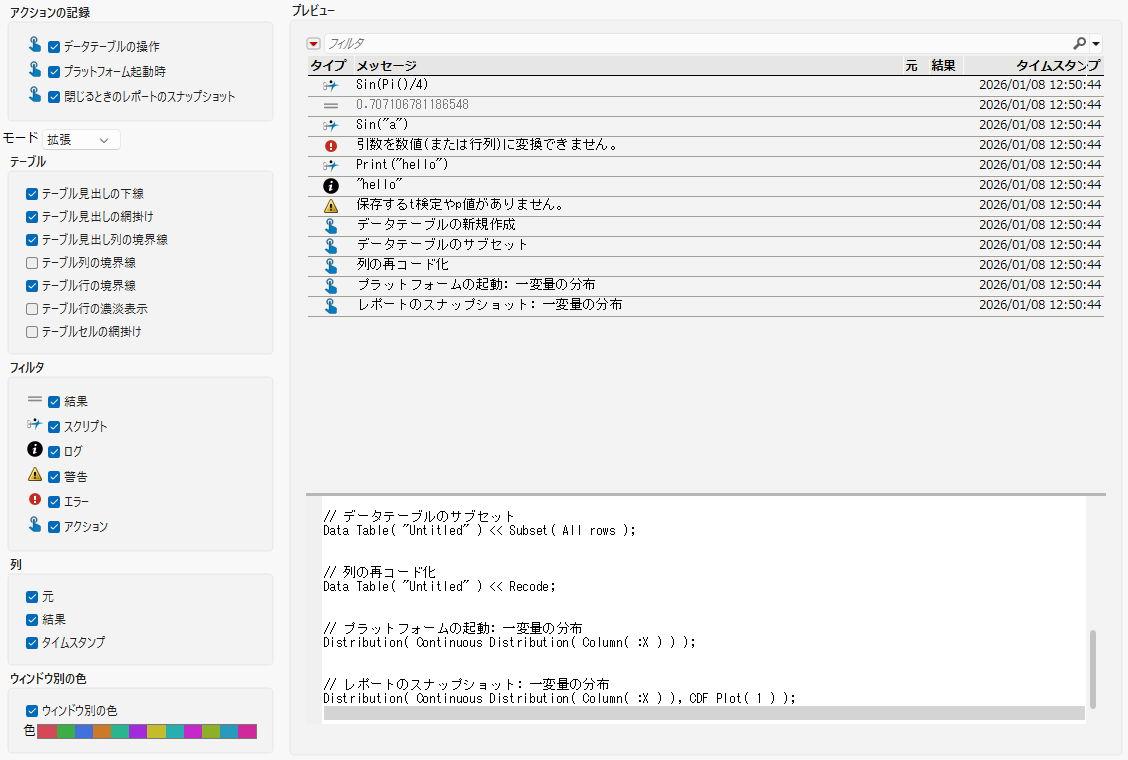Click action hand icon in filter section
Viewport: 1128px width, 760px height.
[35, 524]
